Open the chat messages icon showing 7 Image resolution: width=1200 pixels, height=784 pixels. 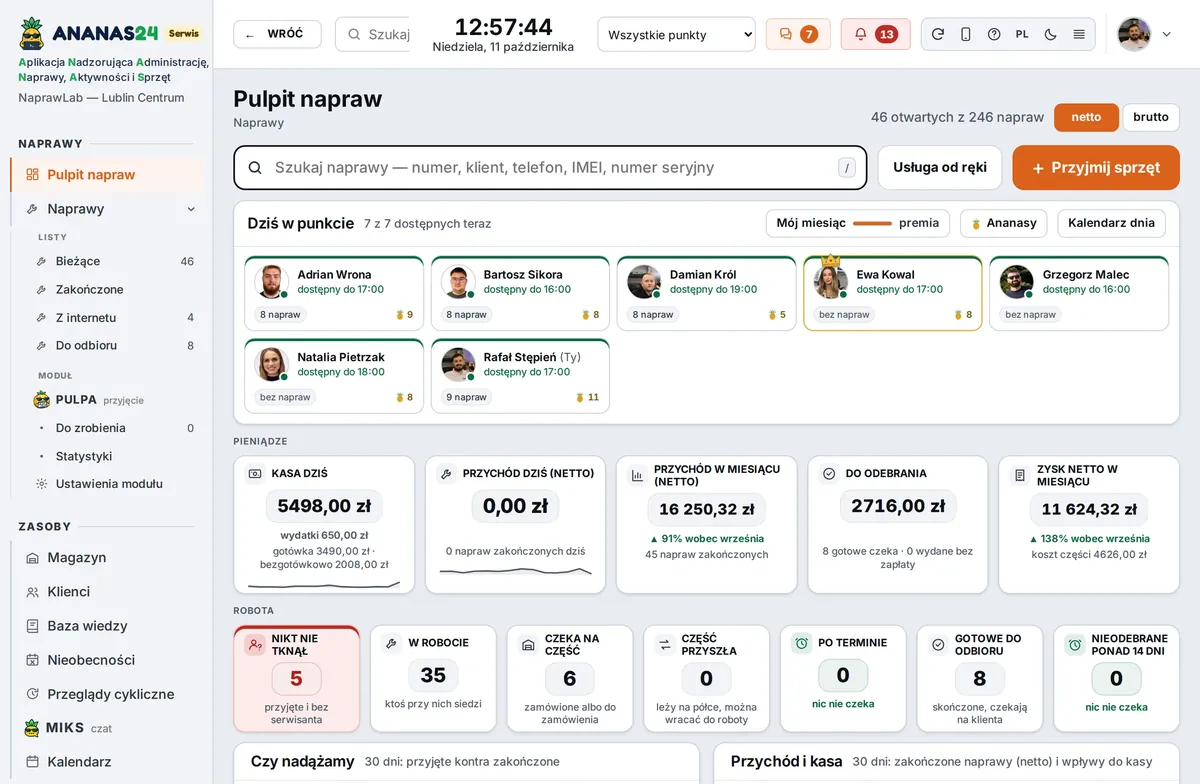click(x=798, y=34)
